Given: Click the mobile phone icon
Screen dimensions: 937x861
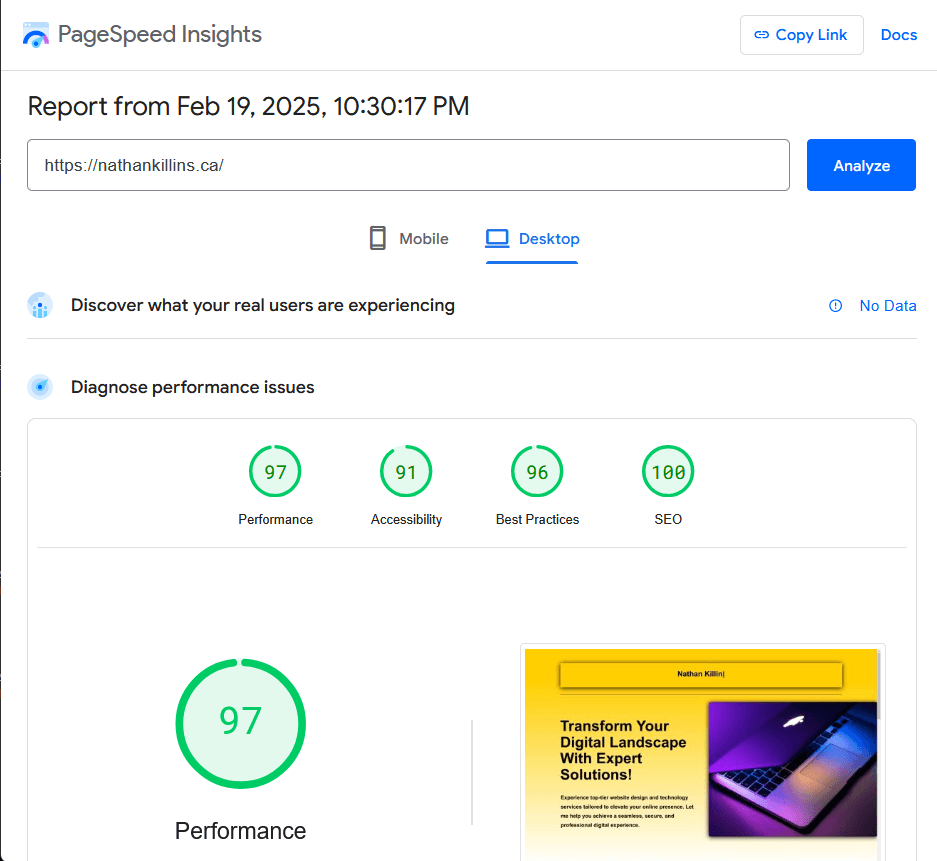Looking at the screenshot, I should point(378,239).
